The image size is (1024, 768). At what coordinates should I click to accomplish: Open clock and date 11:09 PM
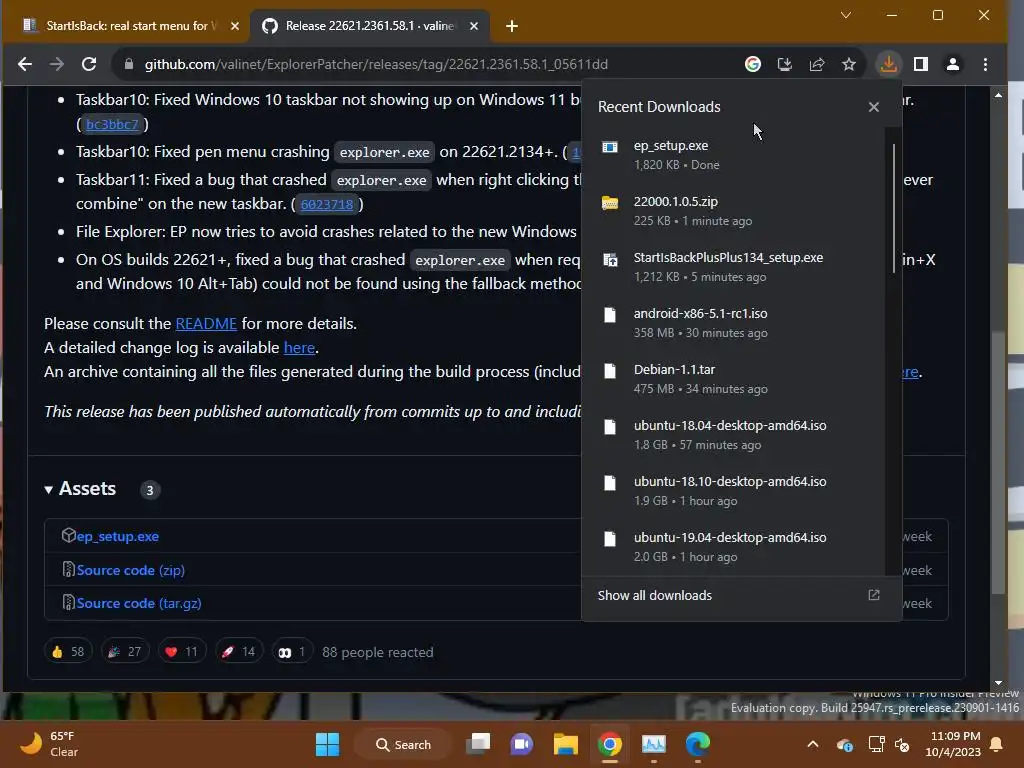[953, 744]
